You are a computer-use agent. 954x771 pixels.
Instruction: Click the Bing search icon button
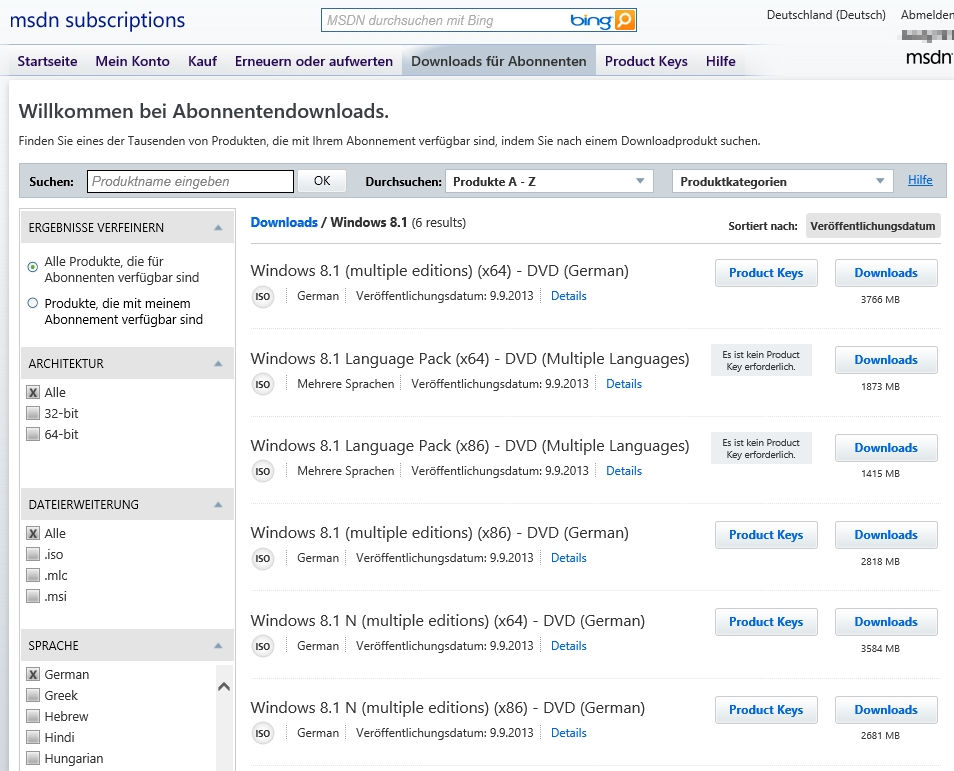625,20
